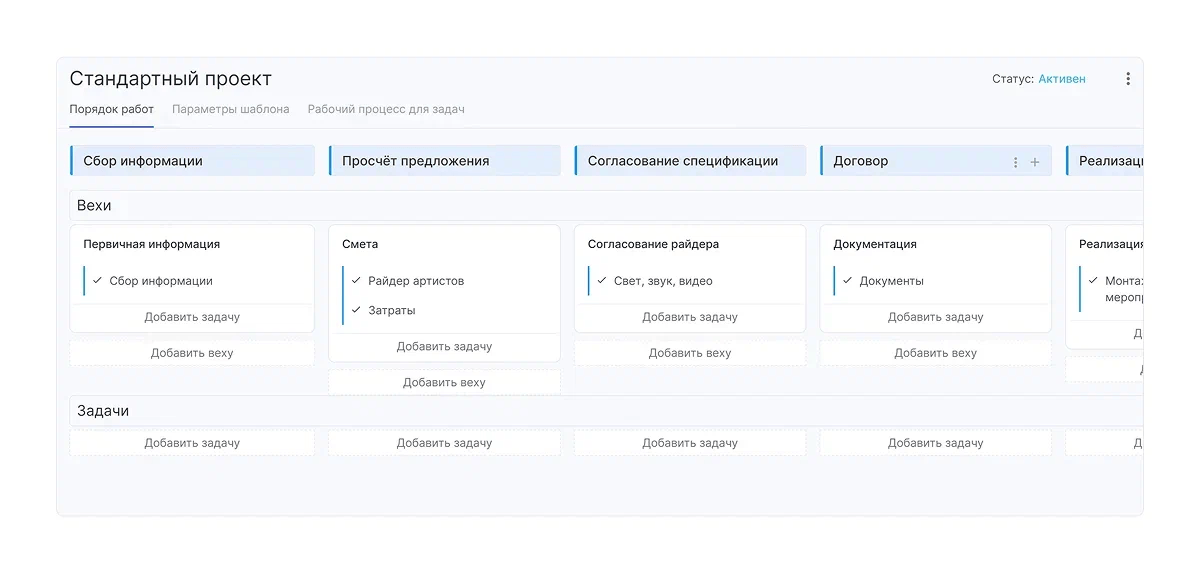Image resolution: width=1200 pixels, height=573 pixels.
Task: Open the Договор column options menu
Action: click(1016, 162)
